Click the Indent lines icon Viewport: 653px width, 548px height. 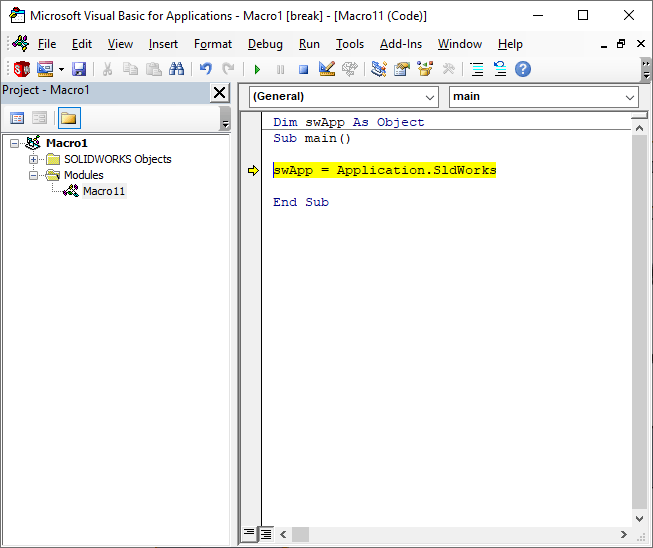coord(477,69)
